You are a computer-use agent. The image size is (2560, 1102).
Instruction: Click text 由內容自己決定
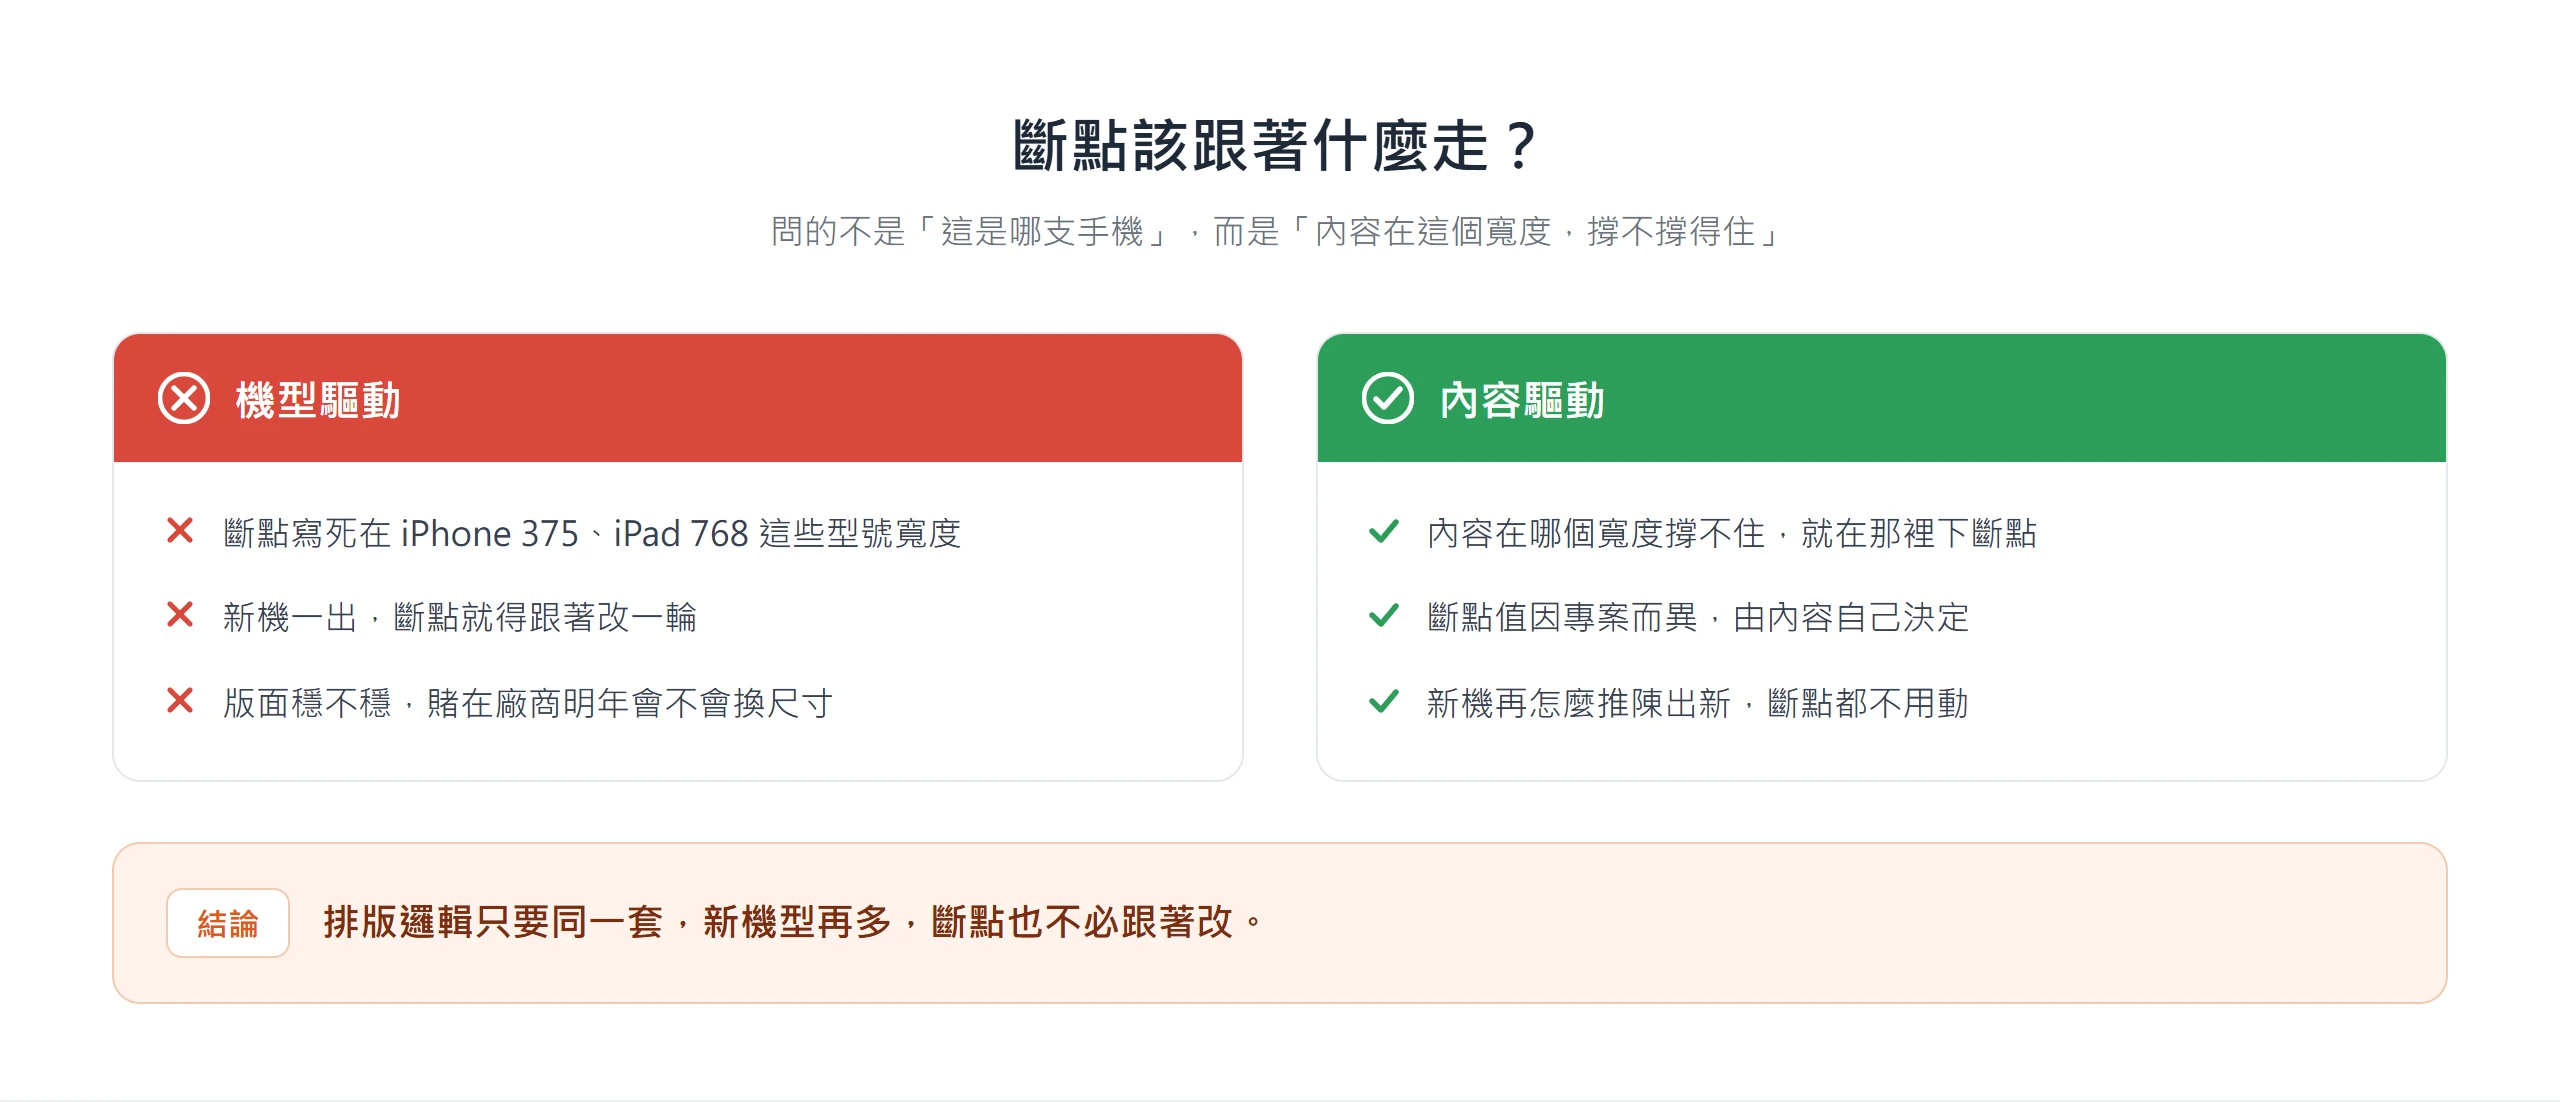coord(1851,617)
